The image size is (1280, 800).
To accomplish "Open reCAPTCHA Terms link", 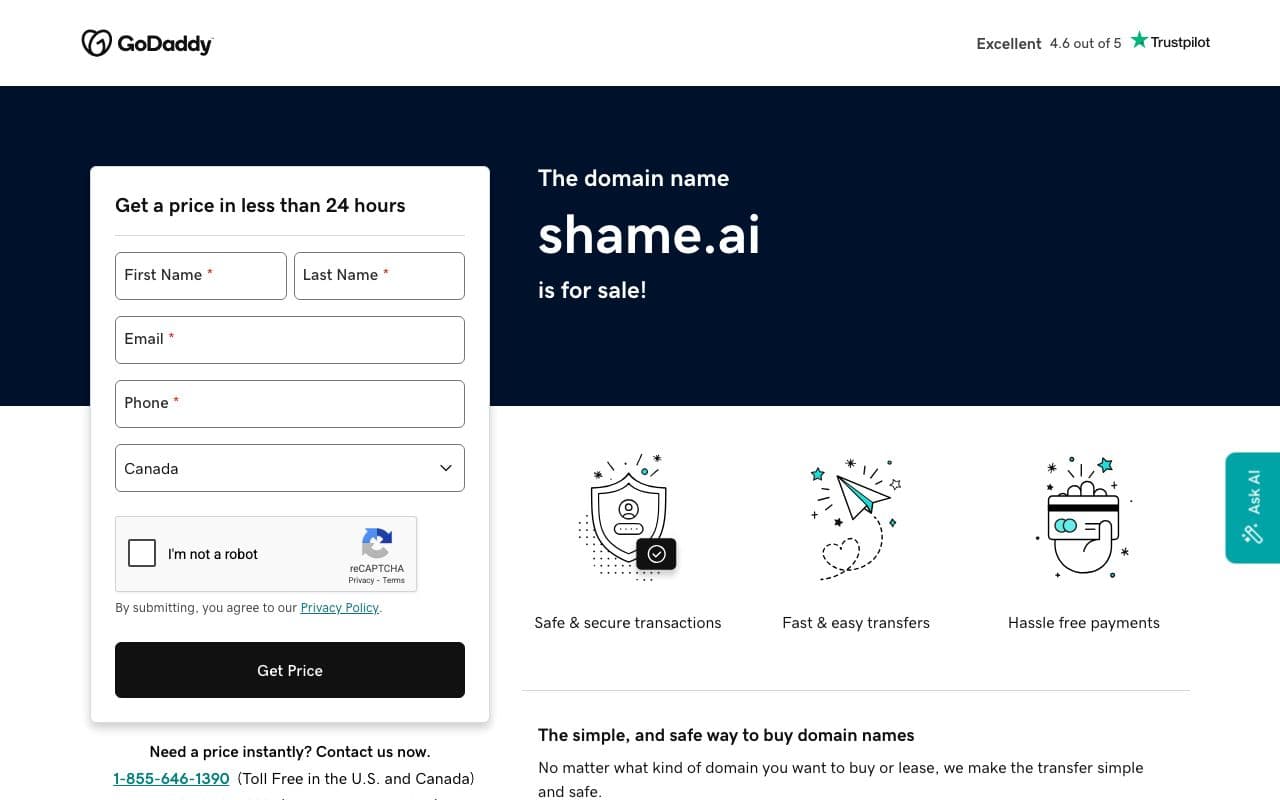I will pos(394,579).
